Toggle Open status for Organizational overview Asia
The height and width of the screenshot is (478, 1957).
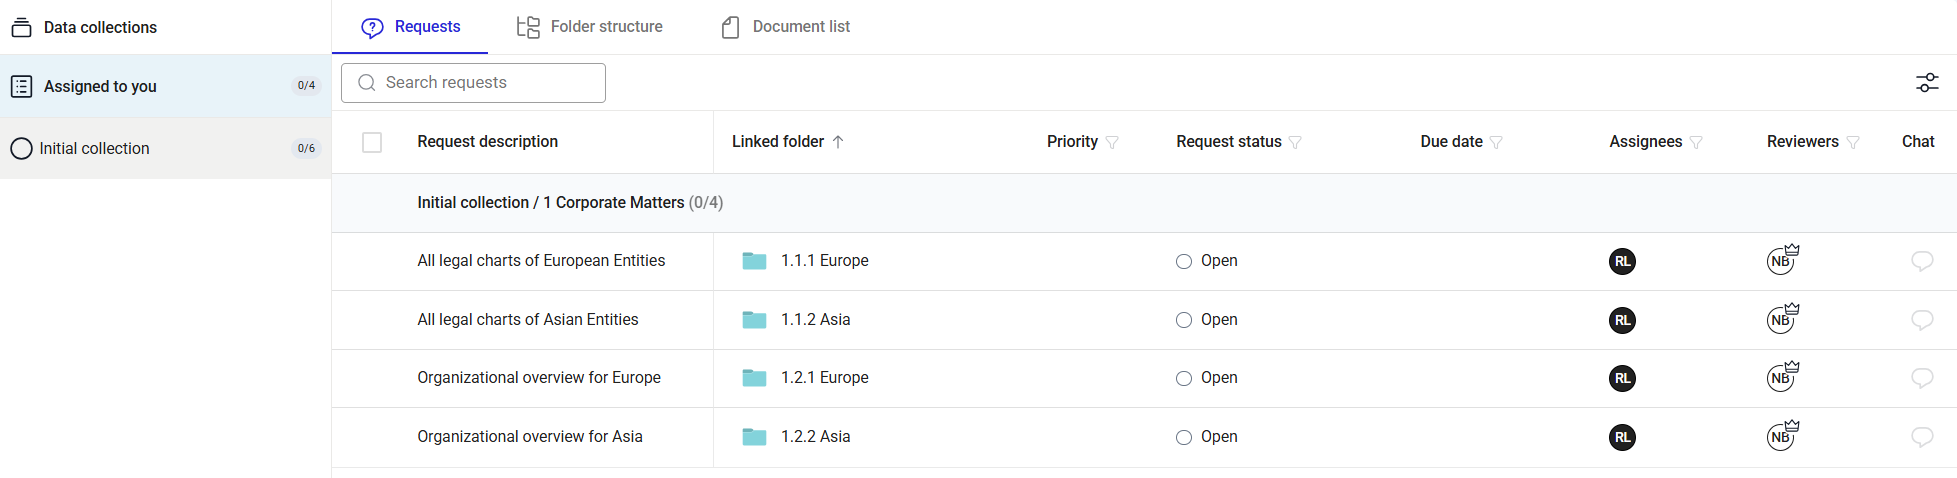[x=1184, y=438]
